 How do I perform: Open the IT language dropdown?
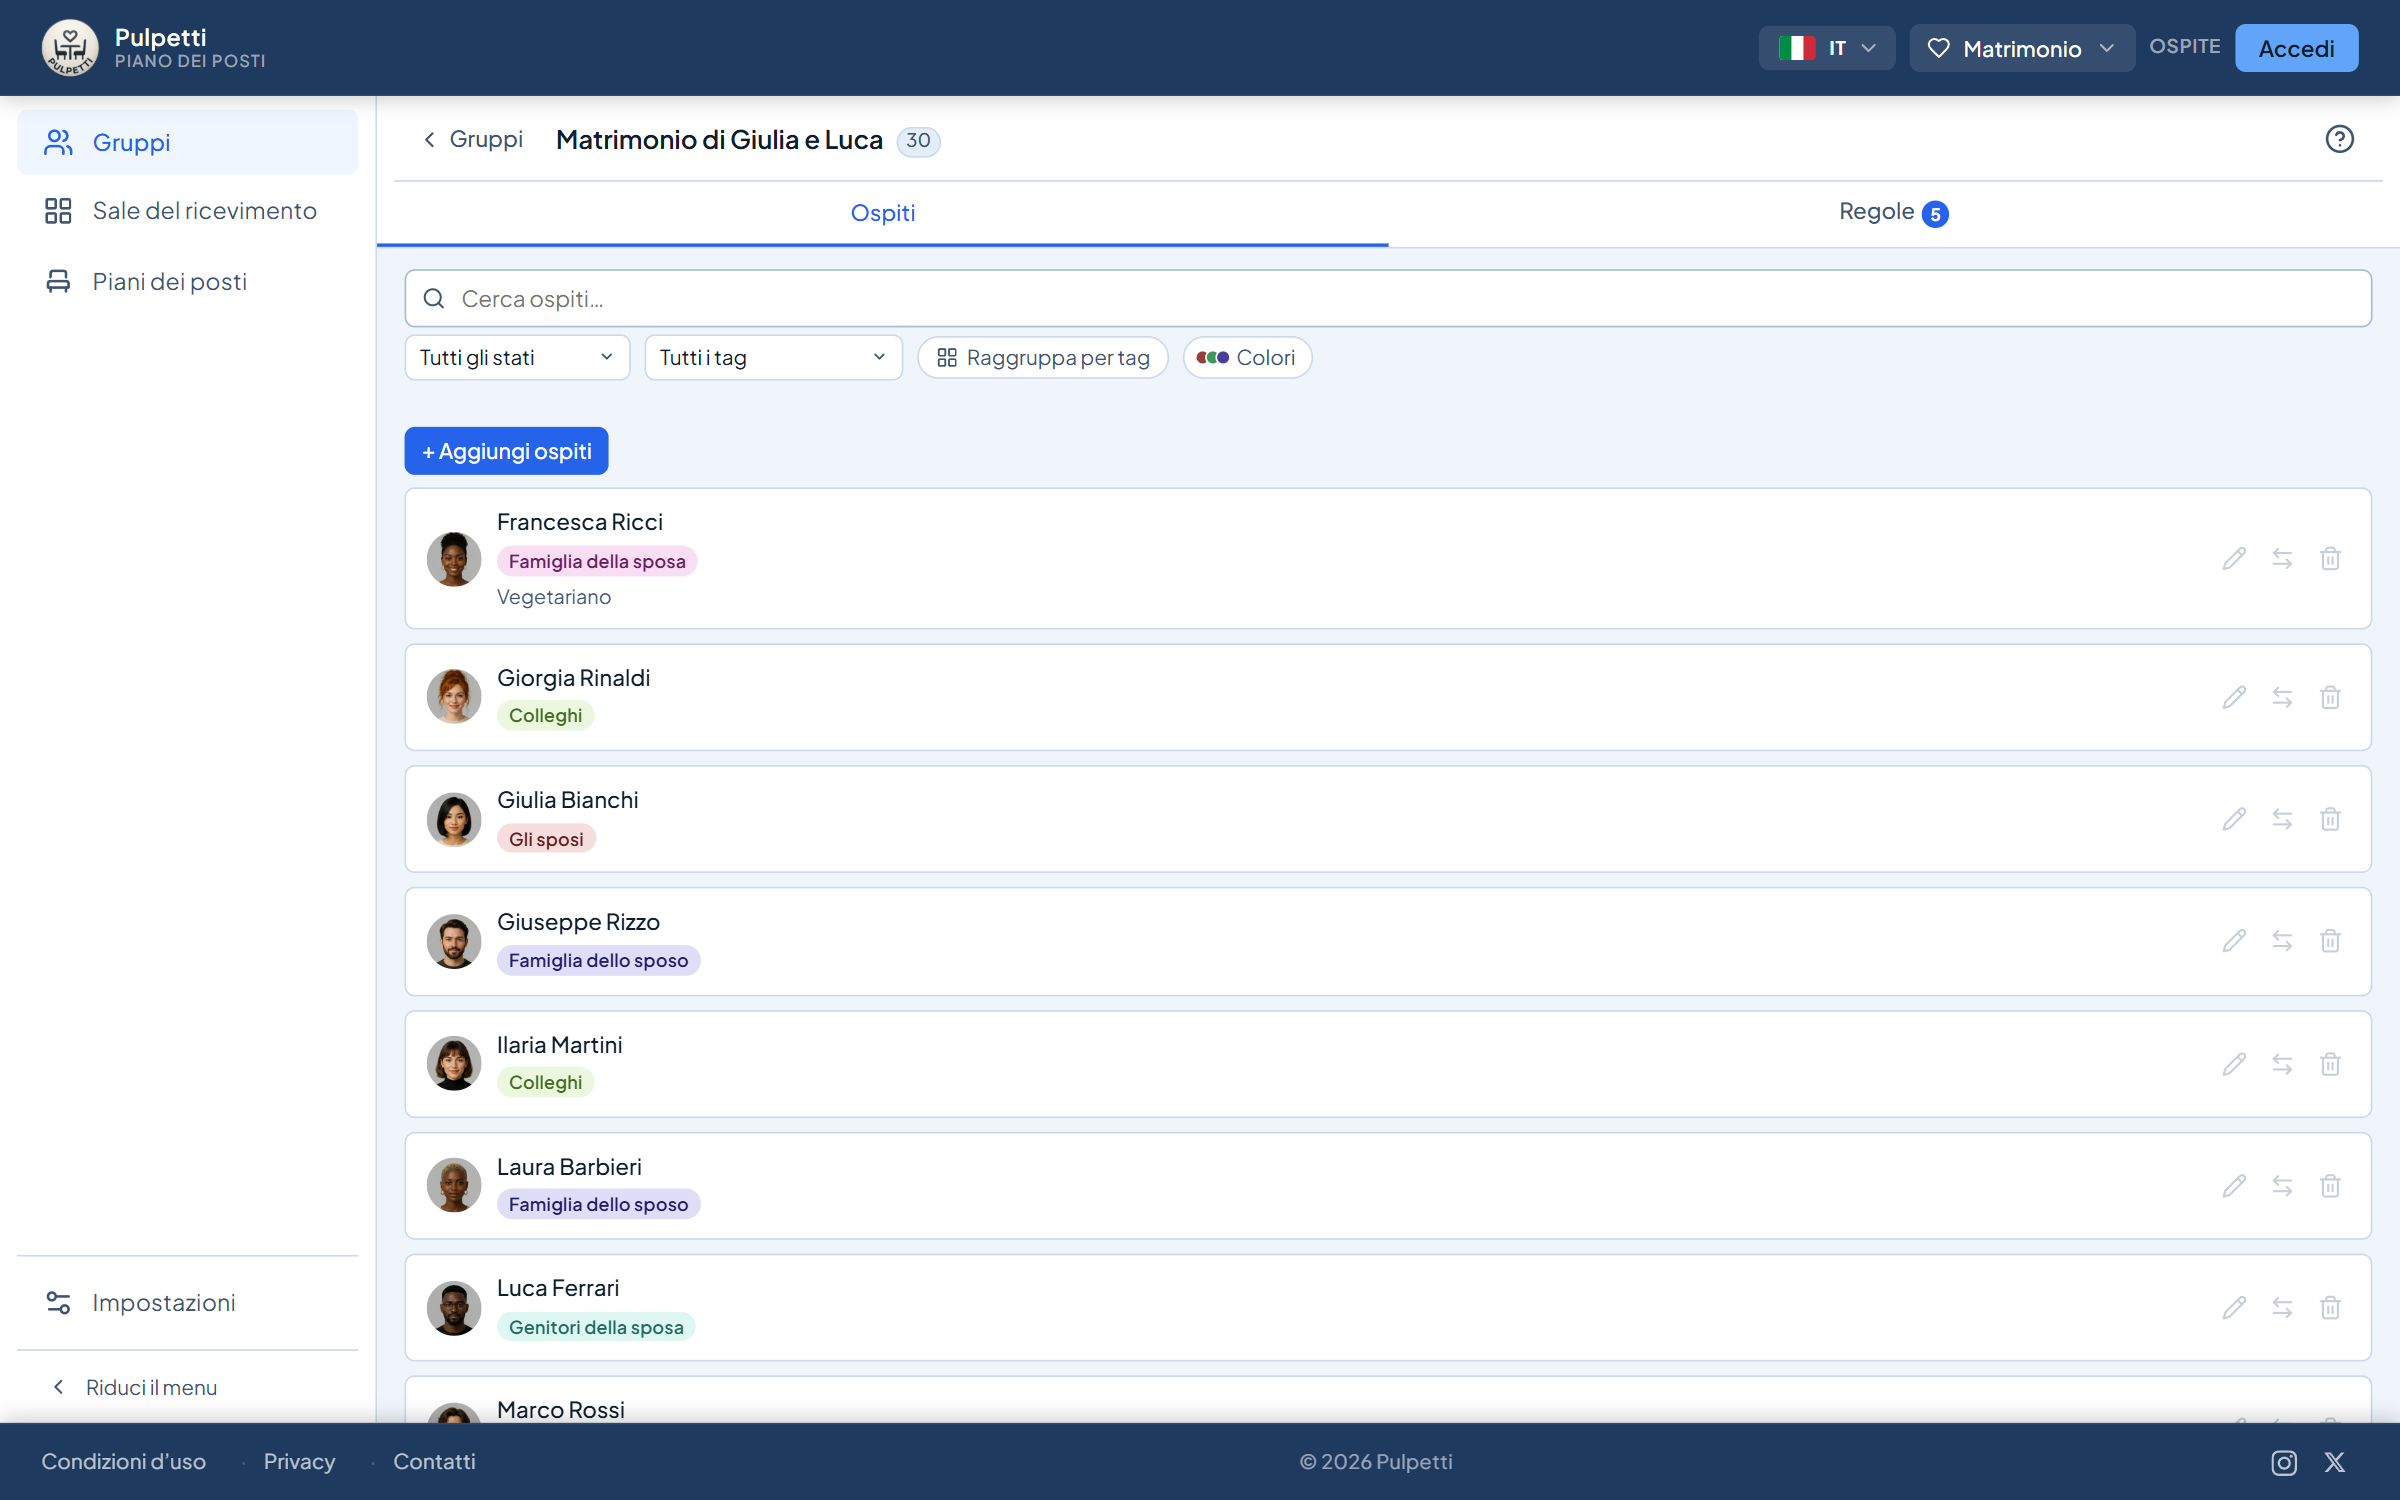point(1826,48)
